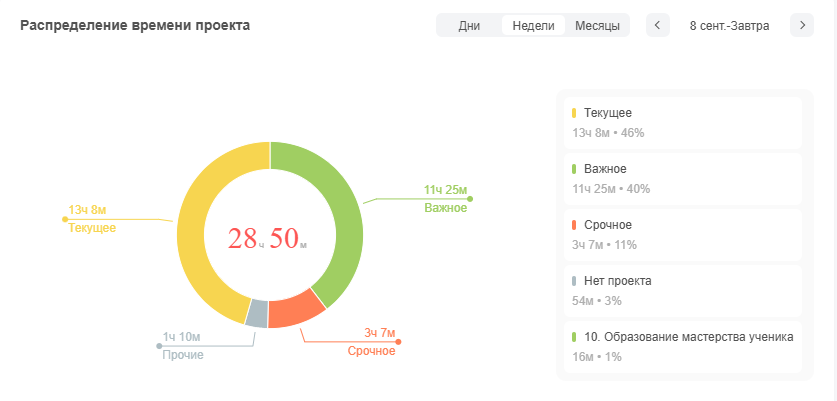
Task: Go to previous week period
Action: click(x=658, y=25)
